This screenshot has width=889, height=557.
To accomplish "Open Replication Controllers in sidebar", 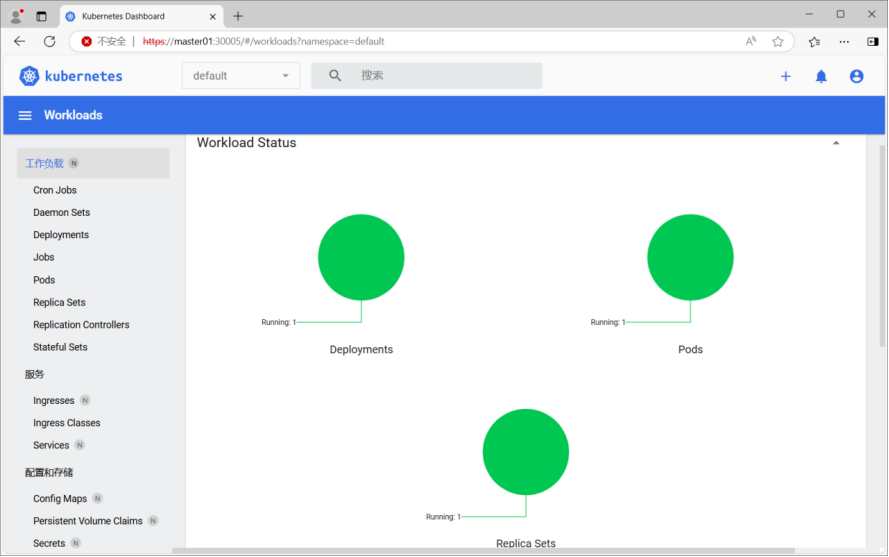I will (81, 325).
